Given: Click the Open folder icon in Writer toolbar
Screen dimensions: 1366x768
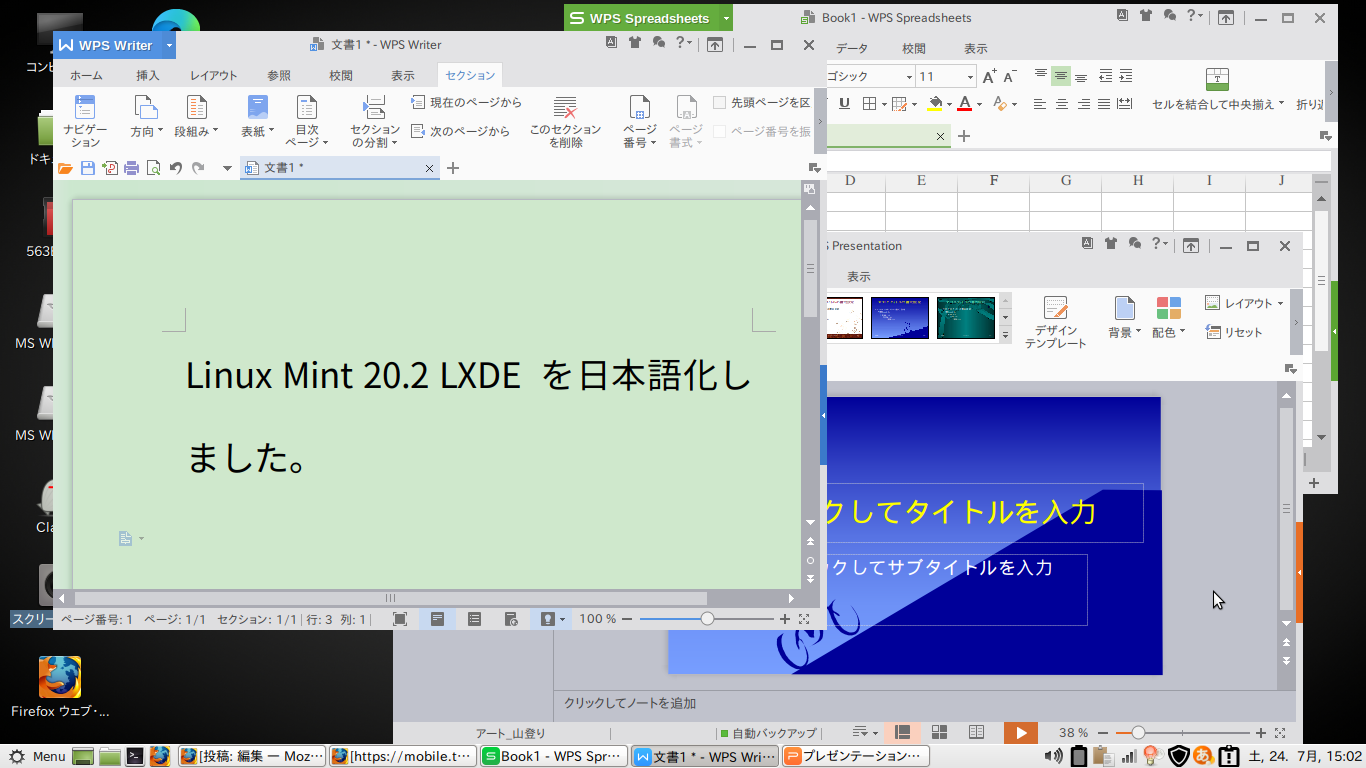Looking at the screenshot, I should click(x=65, y=168).
